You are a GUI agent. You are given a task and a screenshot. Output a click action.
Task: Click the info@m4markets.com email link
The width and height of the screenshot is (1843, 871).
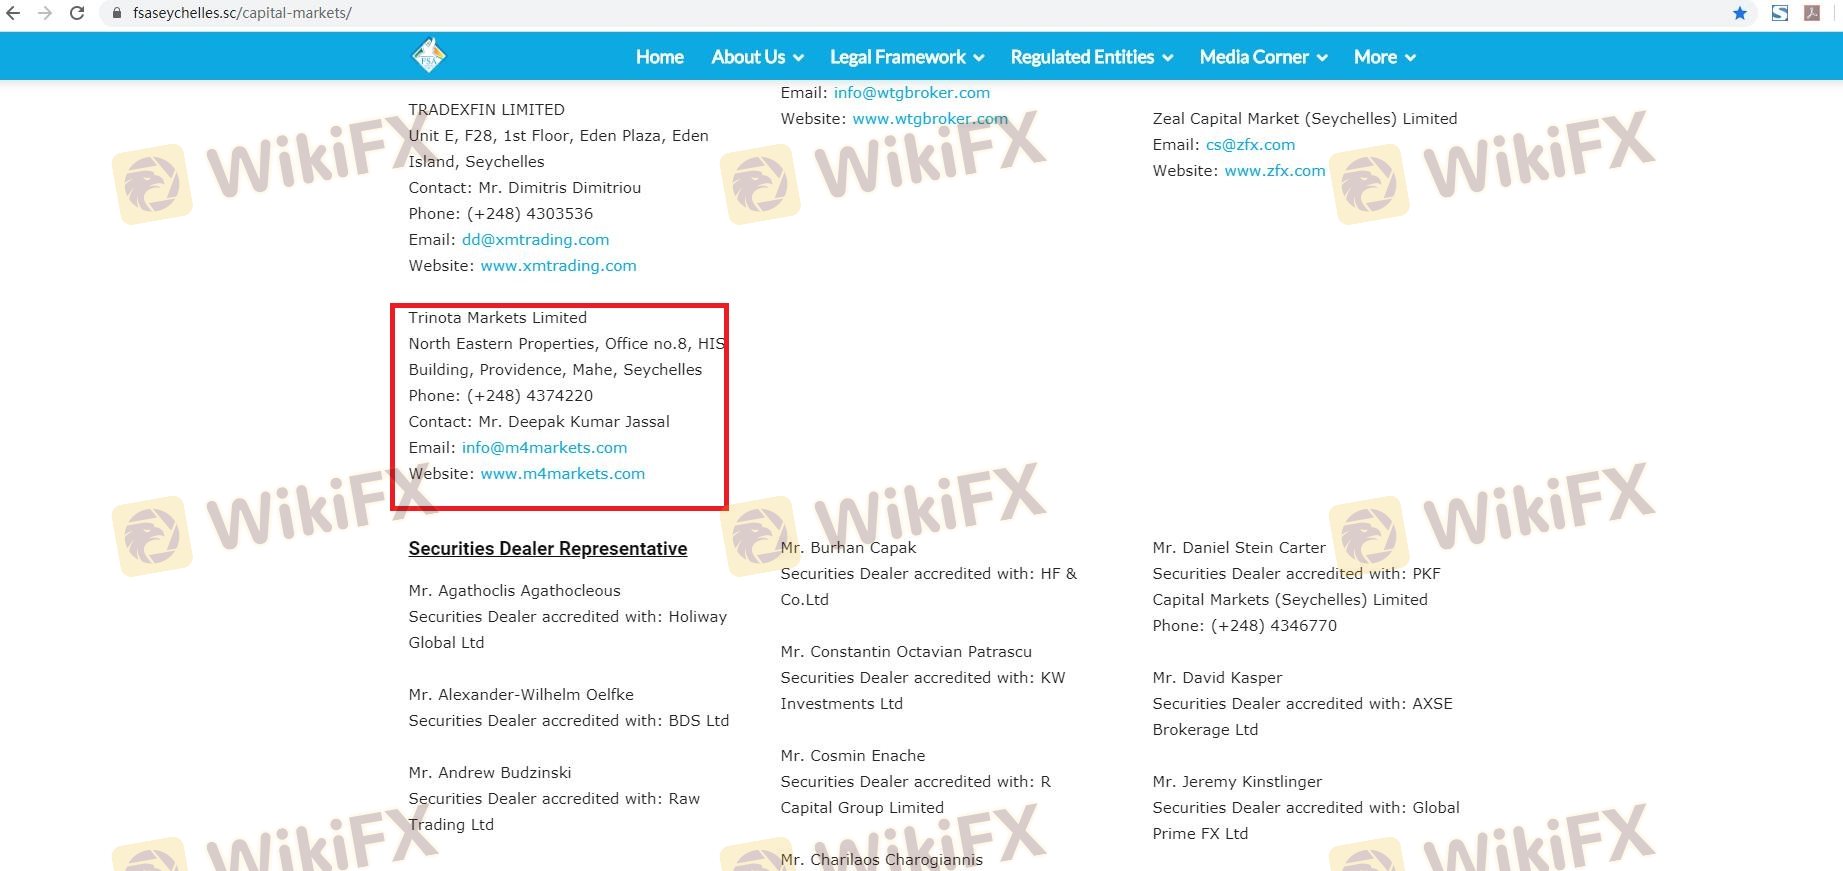point(544,448)
